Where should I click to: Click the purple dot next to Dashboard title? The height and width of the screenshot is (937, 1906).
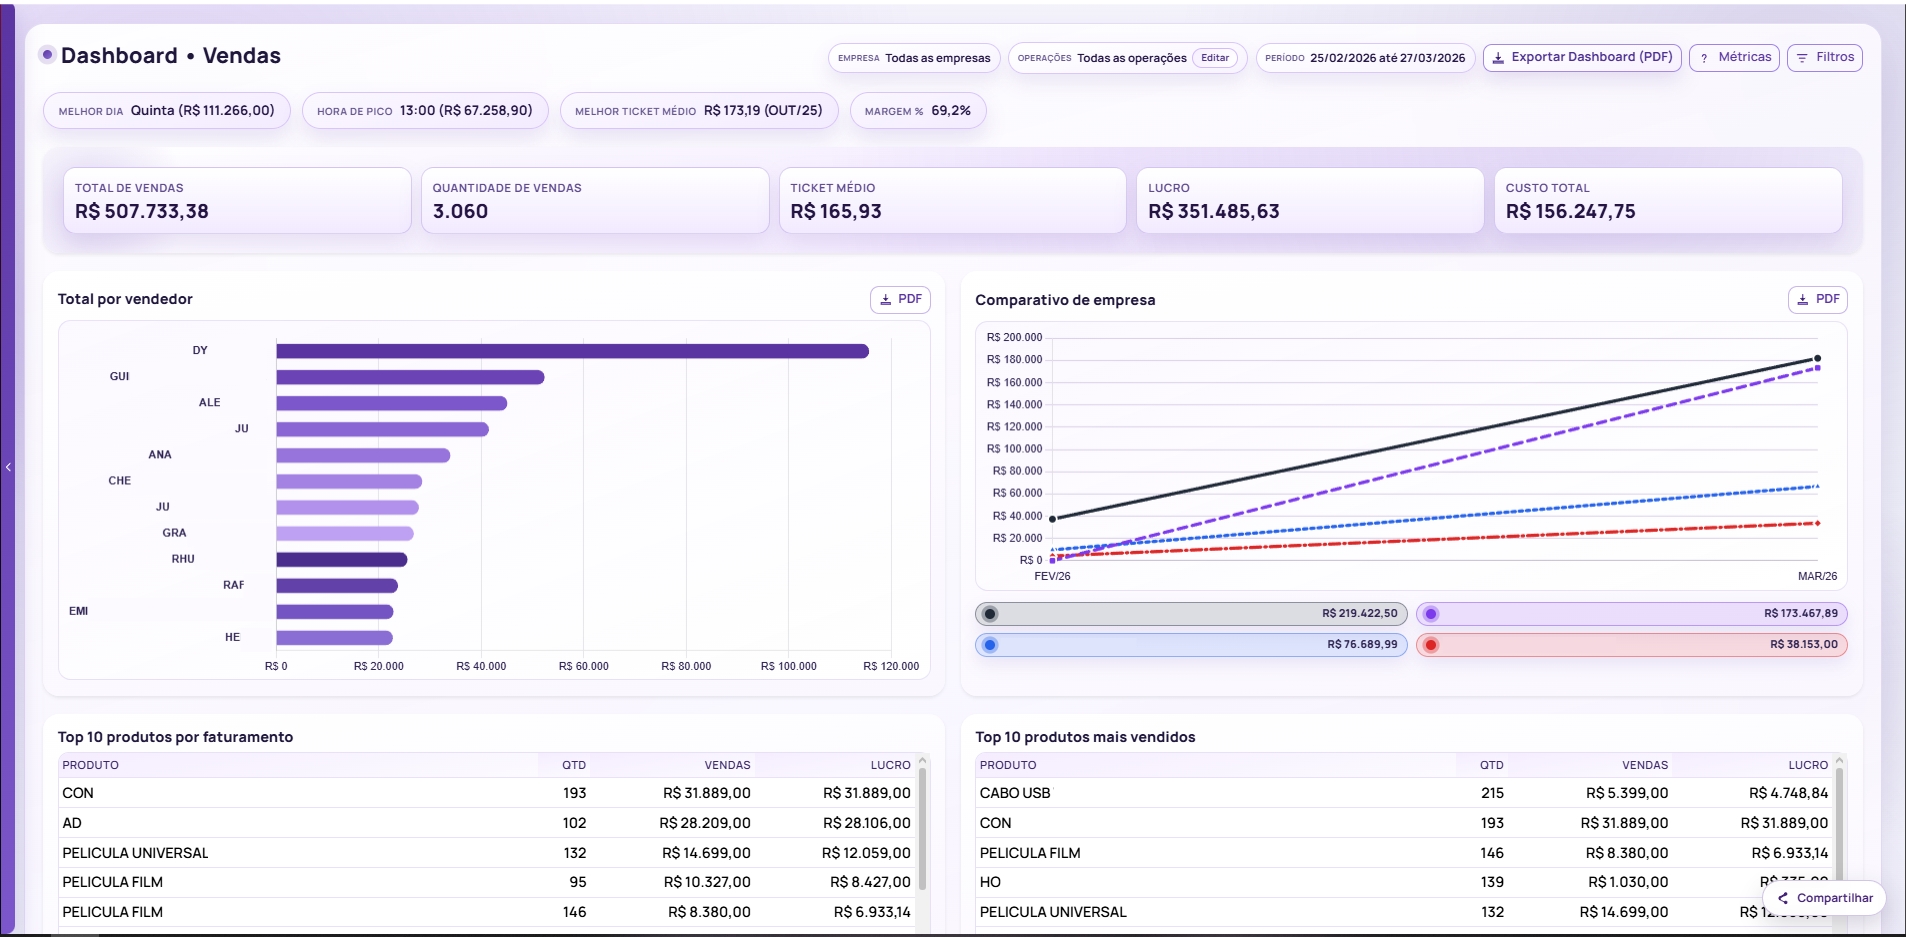pyautogui.click(x=46, y=55)
